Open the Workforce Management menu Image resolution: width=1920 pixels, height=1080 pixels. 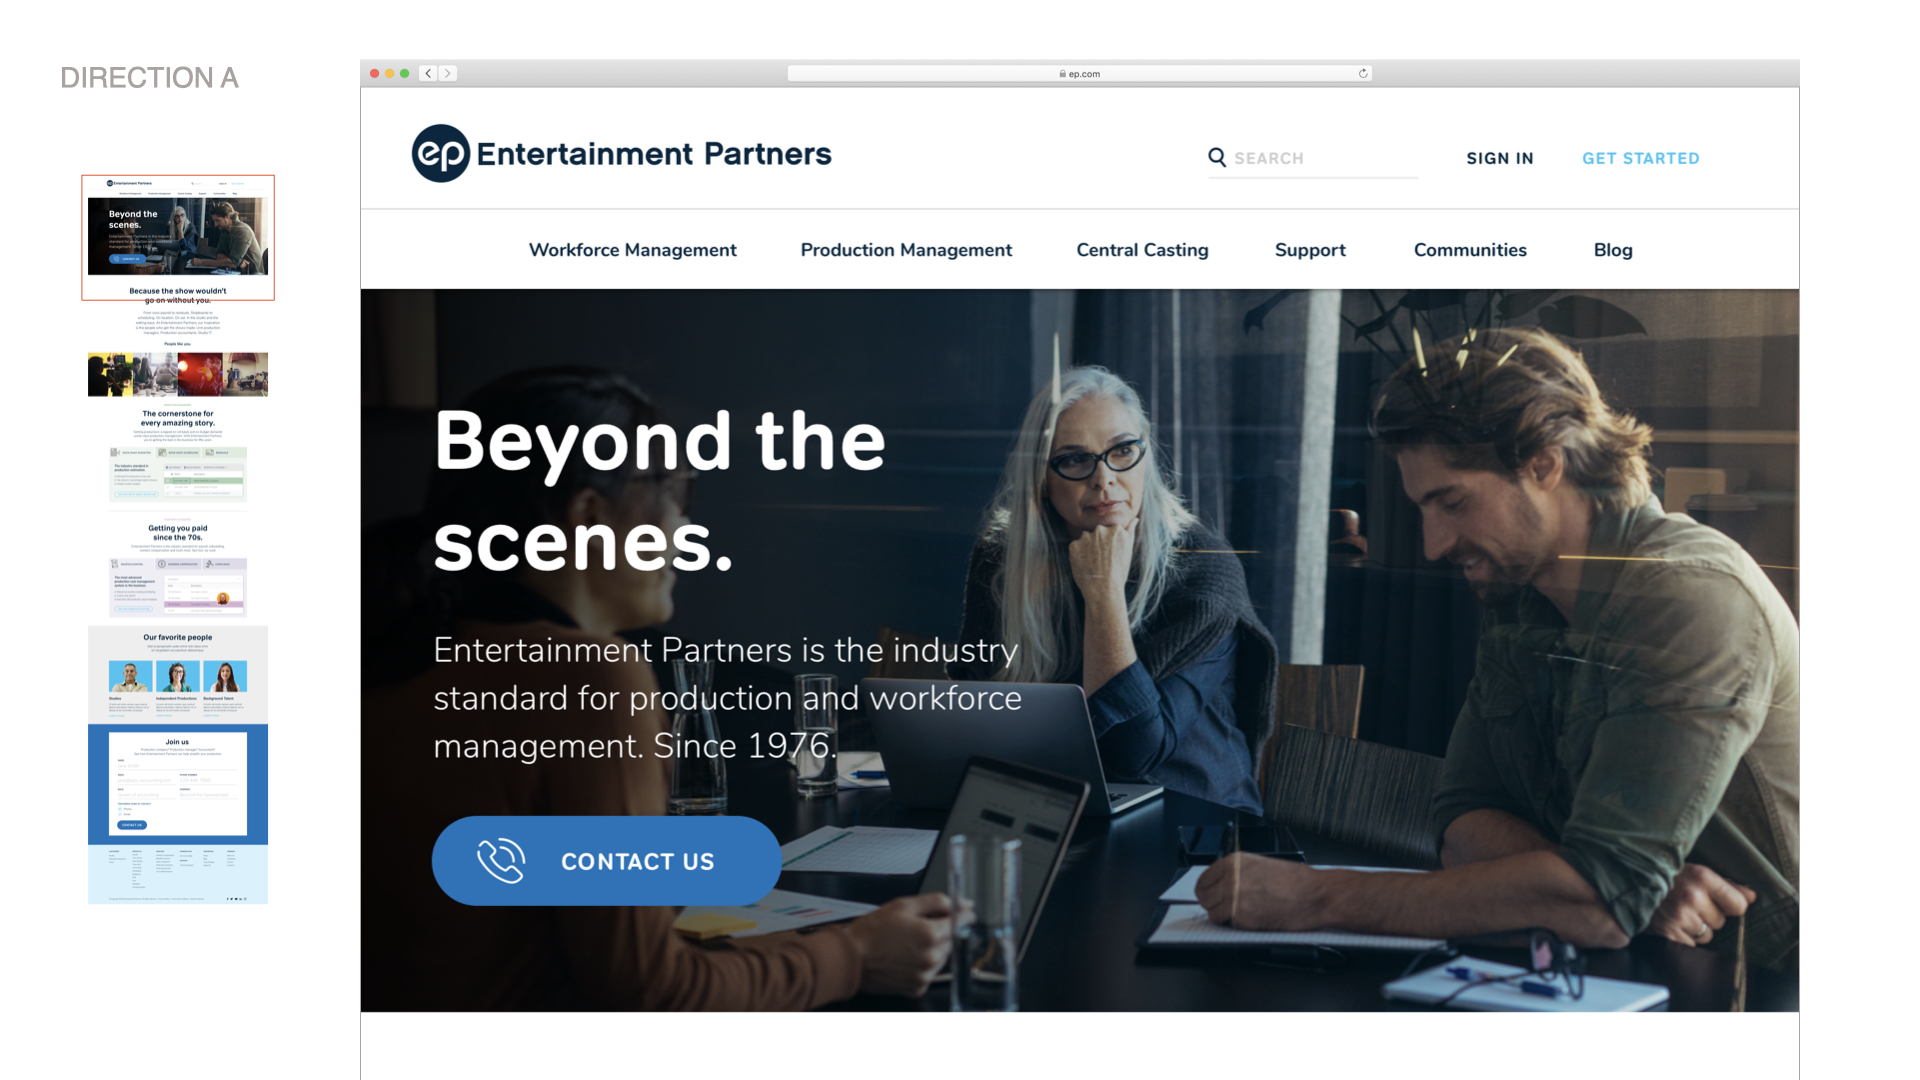[x=633, y=250]
